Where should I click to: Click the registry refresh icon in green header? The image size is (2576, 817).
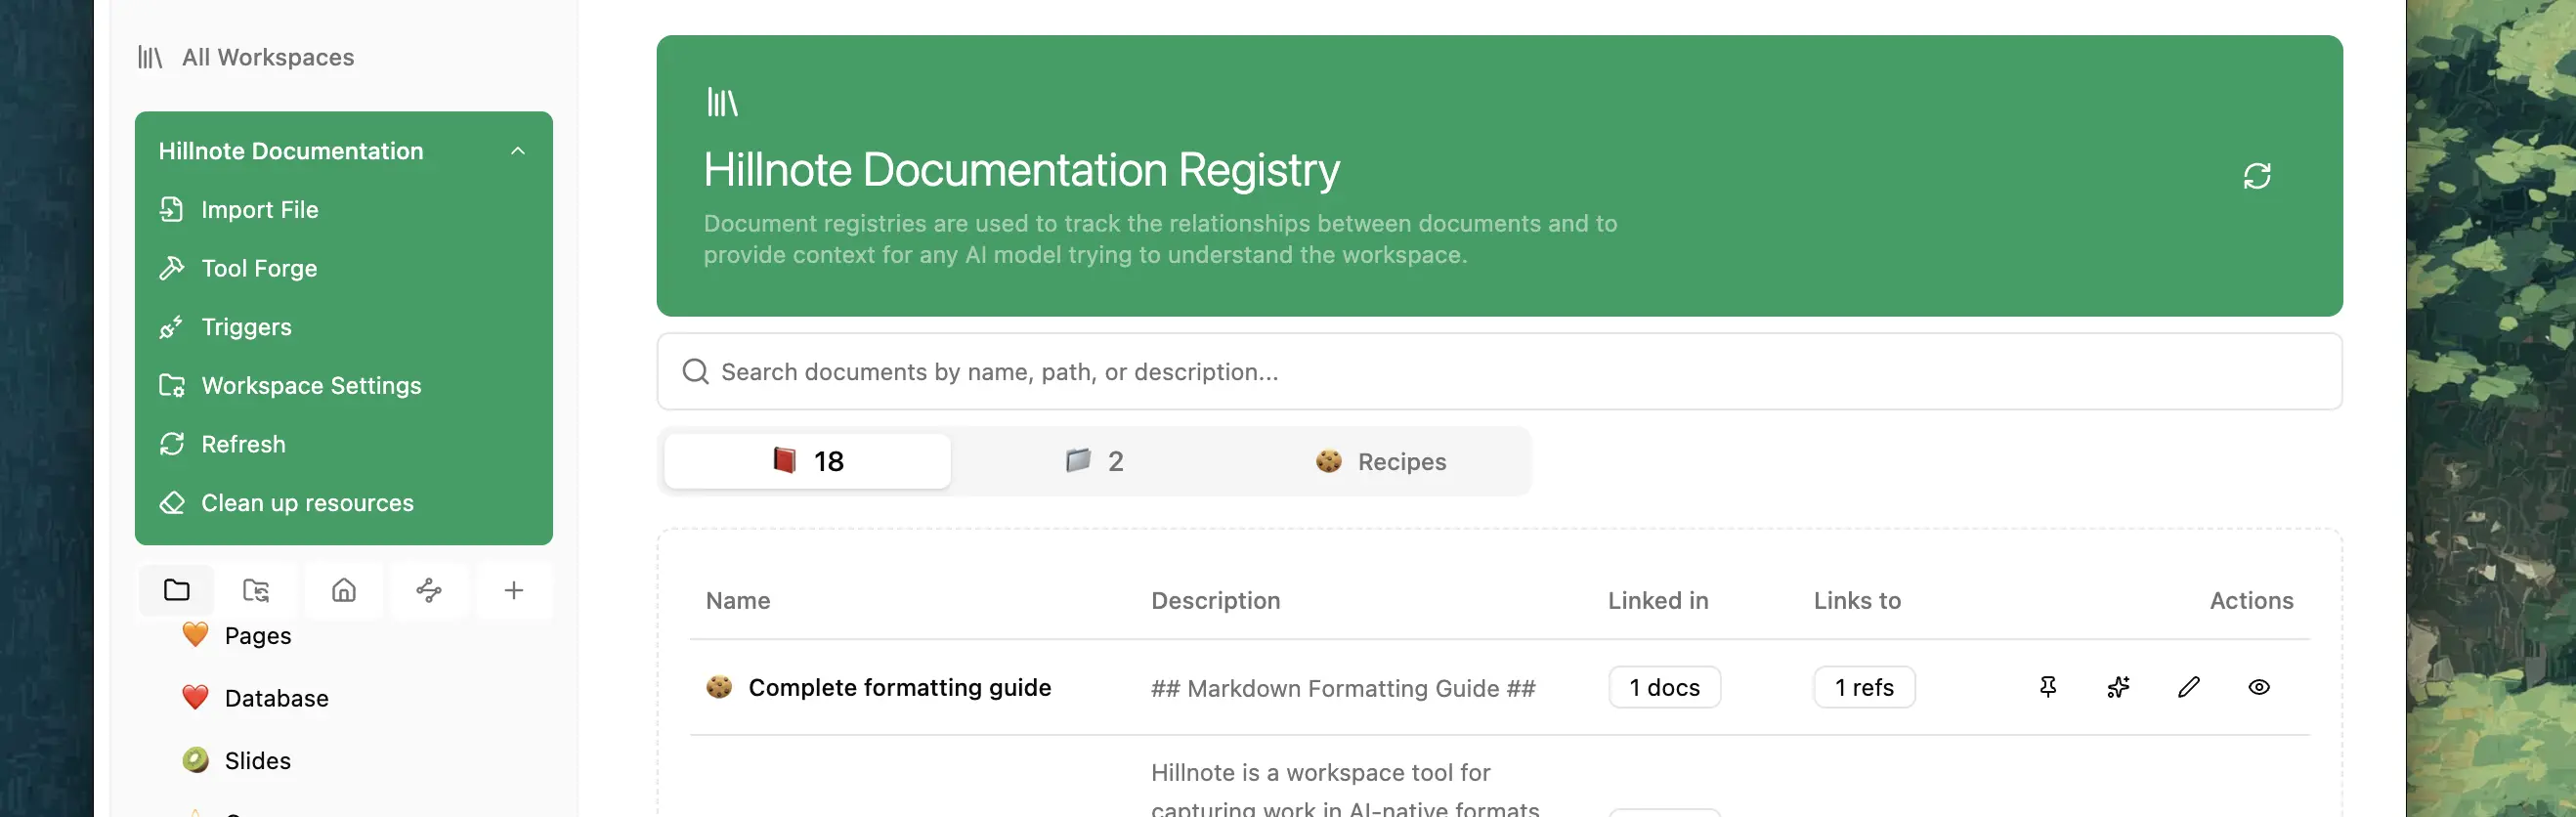click(2256, 176)
